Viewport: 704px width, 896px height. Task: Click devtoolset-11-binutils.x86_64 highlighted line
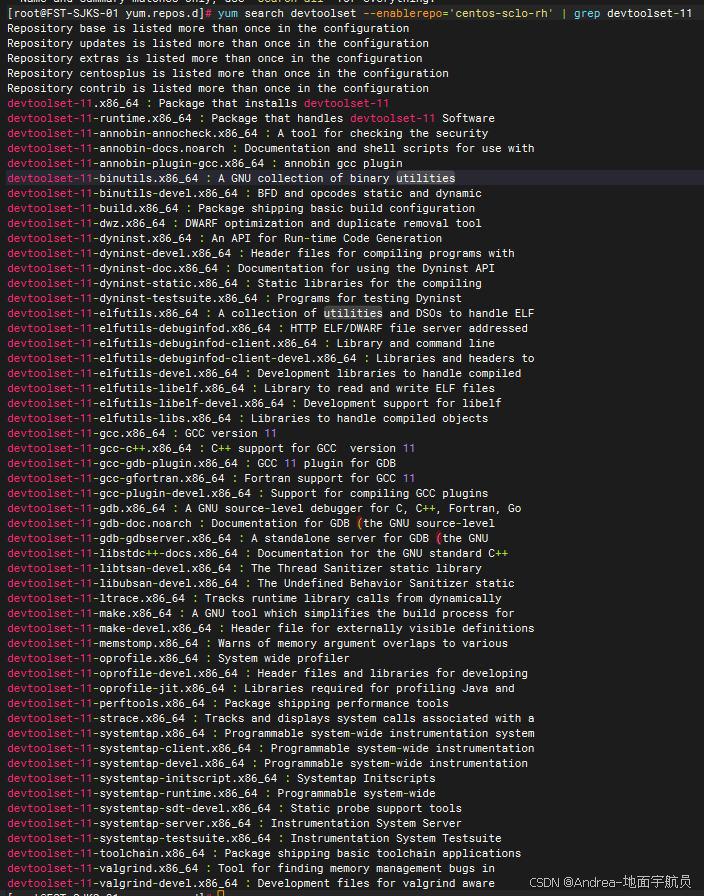click(x=231, y=178)
